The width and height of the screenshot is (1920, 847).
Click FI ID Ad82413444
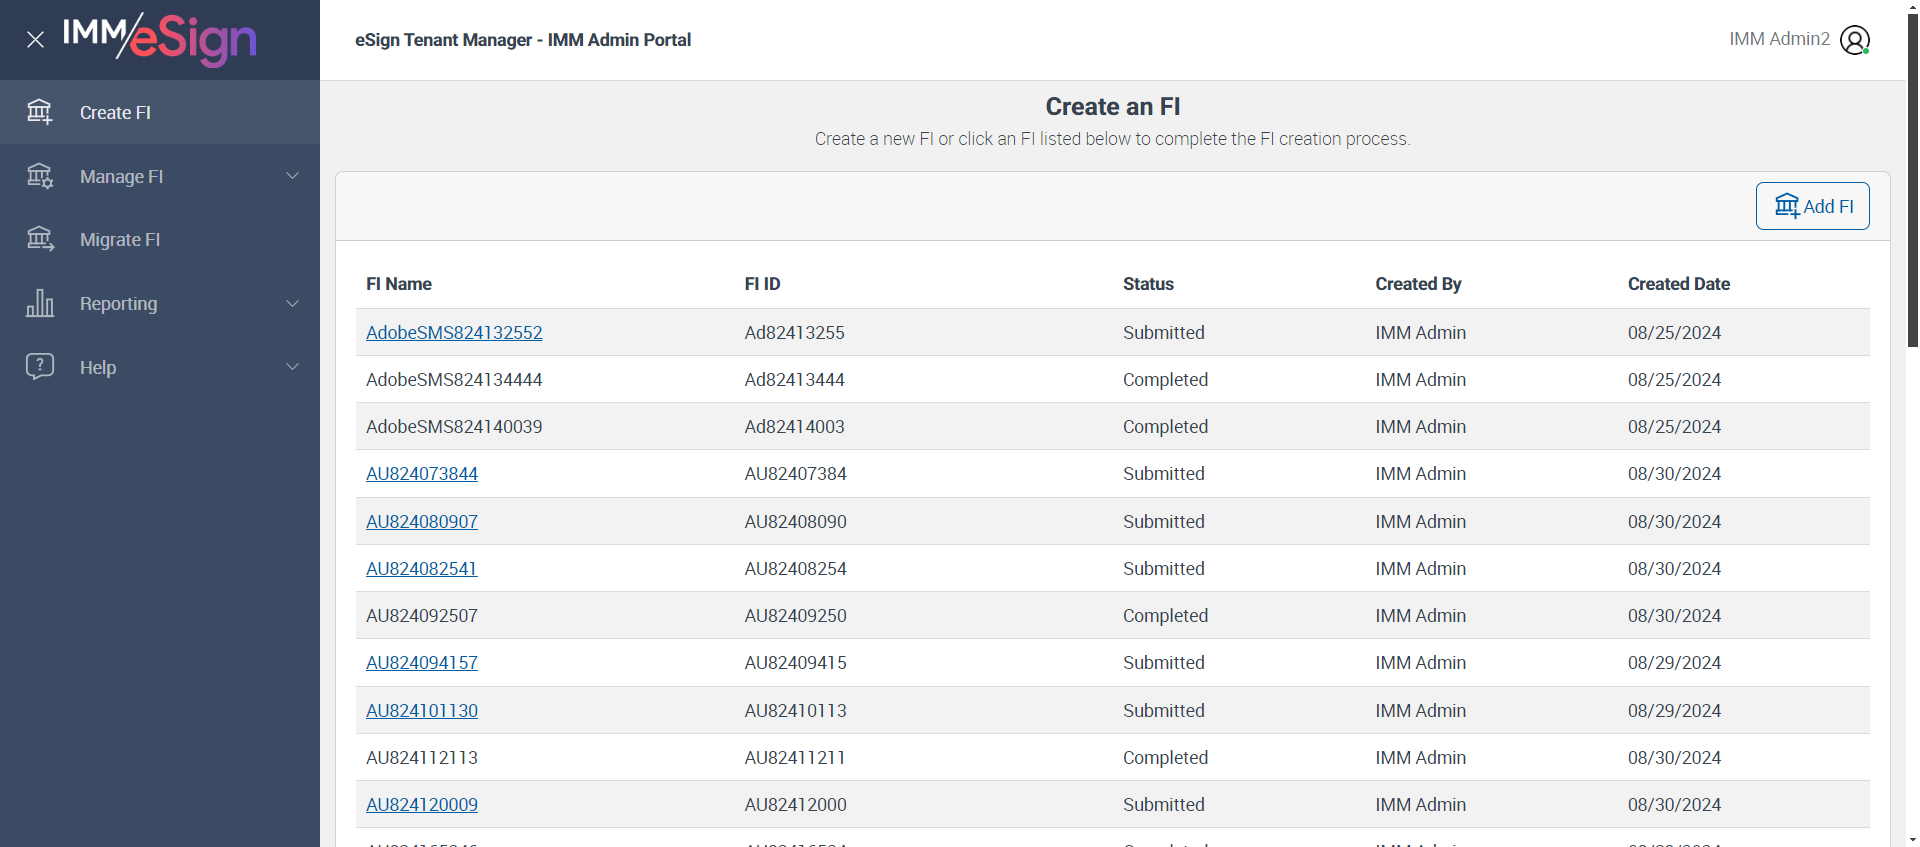795,379
